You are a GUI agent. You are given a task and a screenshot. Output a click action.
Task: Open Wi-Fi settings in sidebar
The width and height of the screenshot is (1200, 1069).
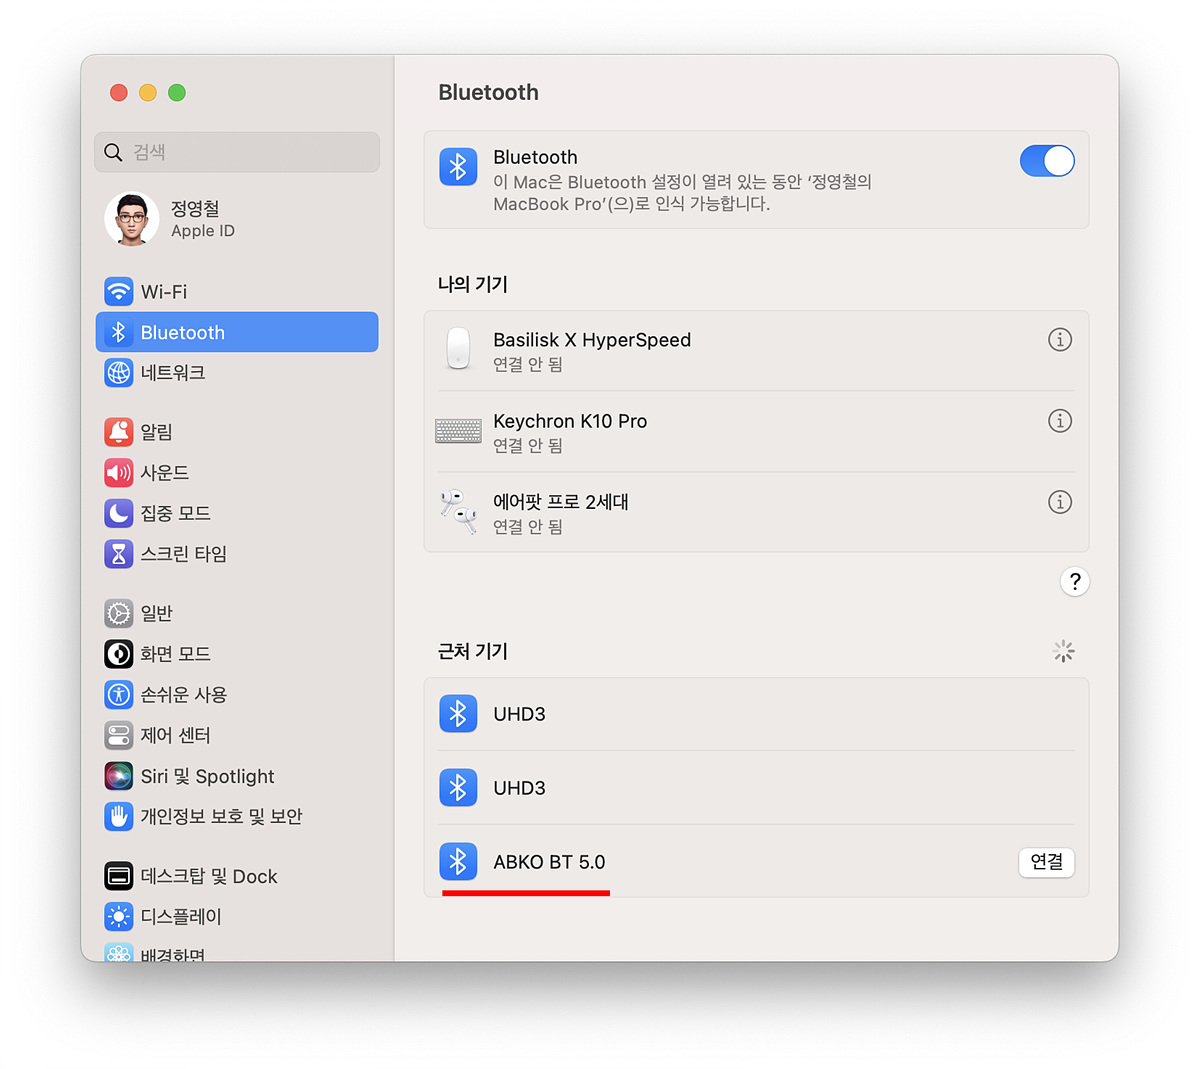click(x=237, y=292)
